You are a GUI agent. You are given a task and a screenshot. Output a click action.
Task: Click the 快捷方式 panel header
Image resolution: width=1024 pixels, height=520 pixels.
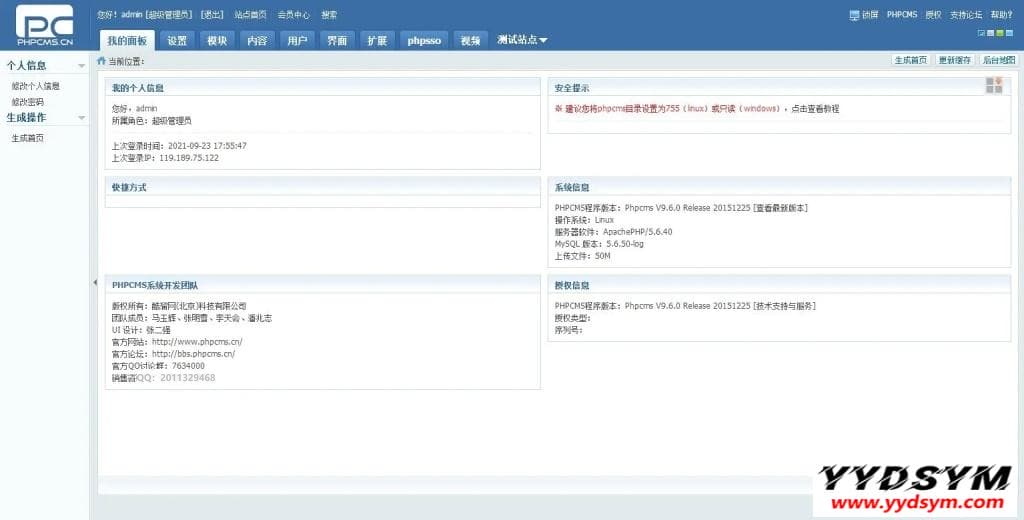(323, 187)
